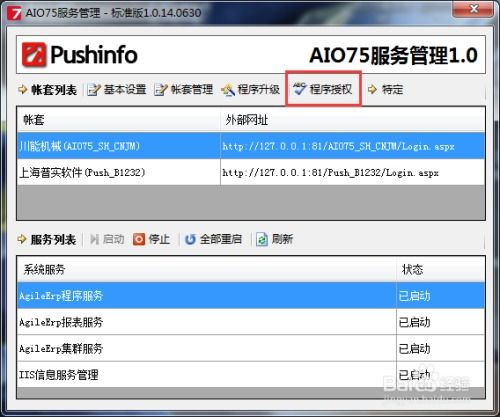500x417 pixels.
Task: Click the 程序升级 upgrade button
Action: pyautogui.click(x=251, y=89)
